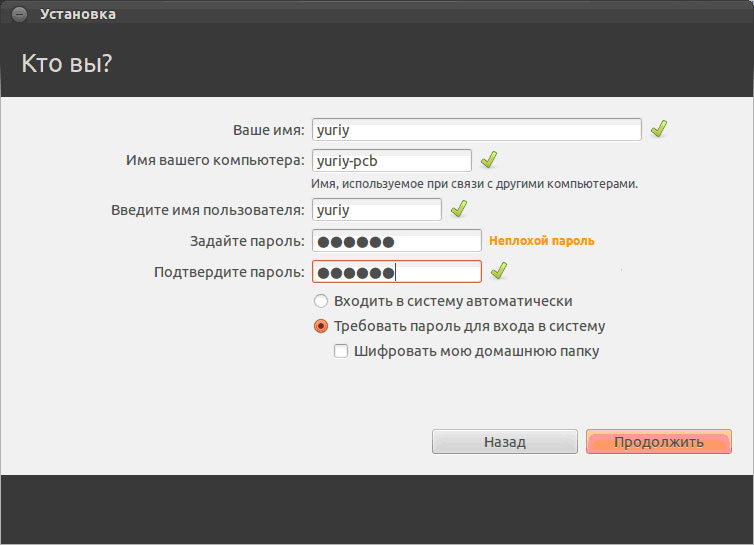Click the checkmark beside the username field

pos(459,209)
